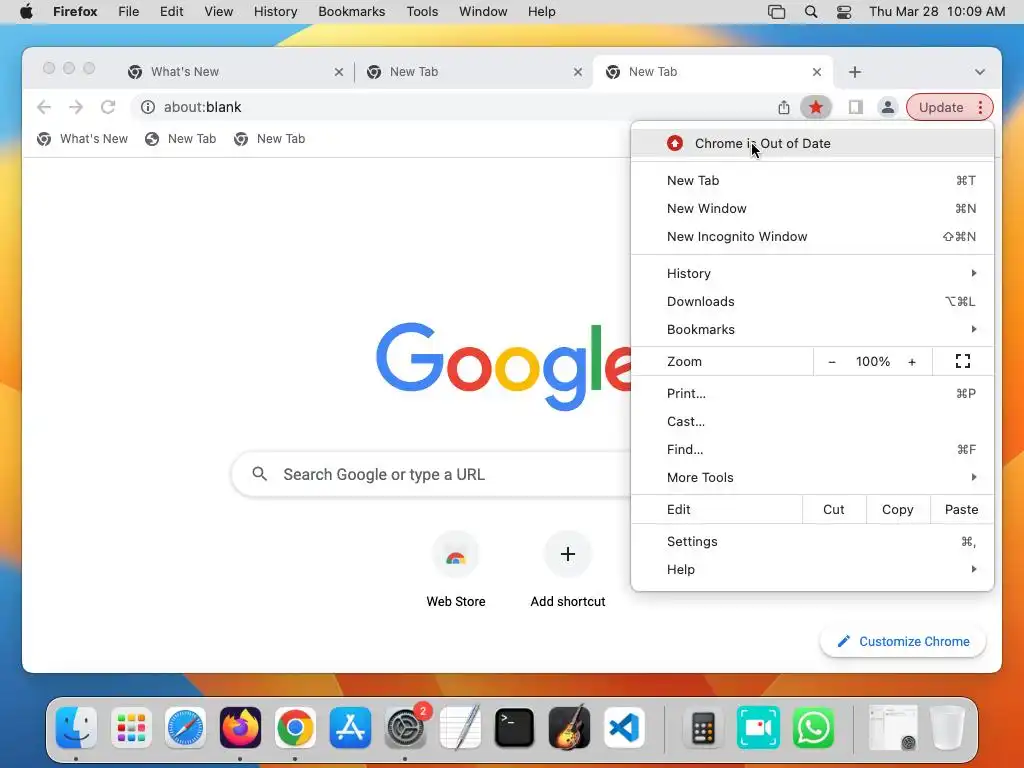The width and height of the screenshot is (1024, 768).
Task: Click Copy in the Edit row
Action: pyautogui.click(x=897, y=509)
